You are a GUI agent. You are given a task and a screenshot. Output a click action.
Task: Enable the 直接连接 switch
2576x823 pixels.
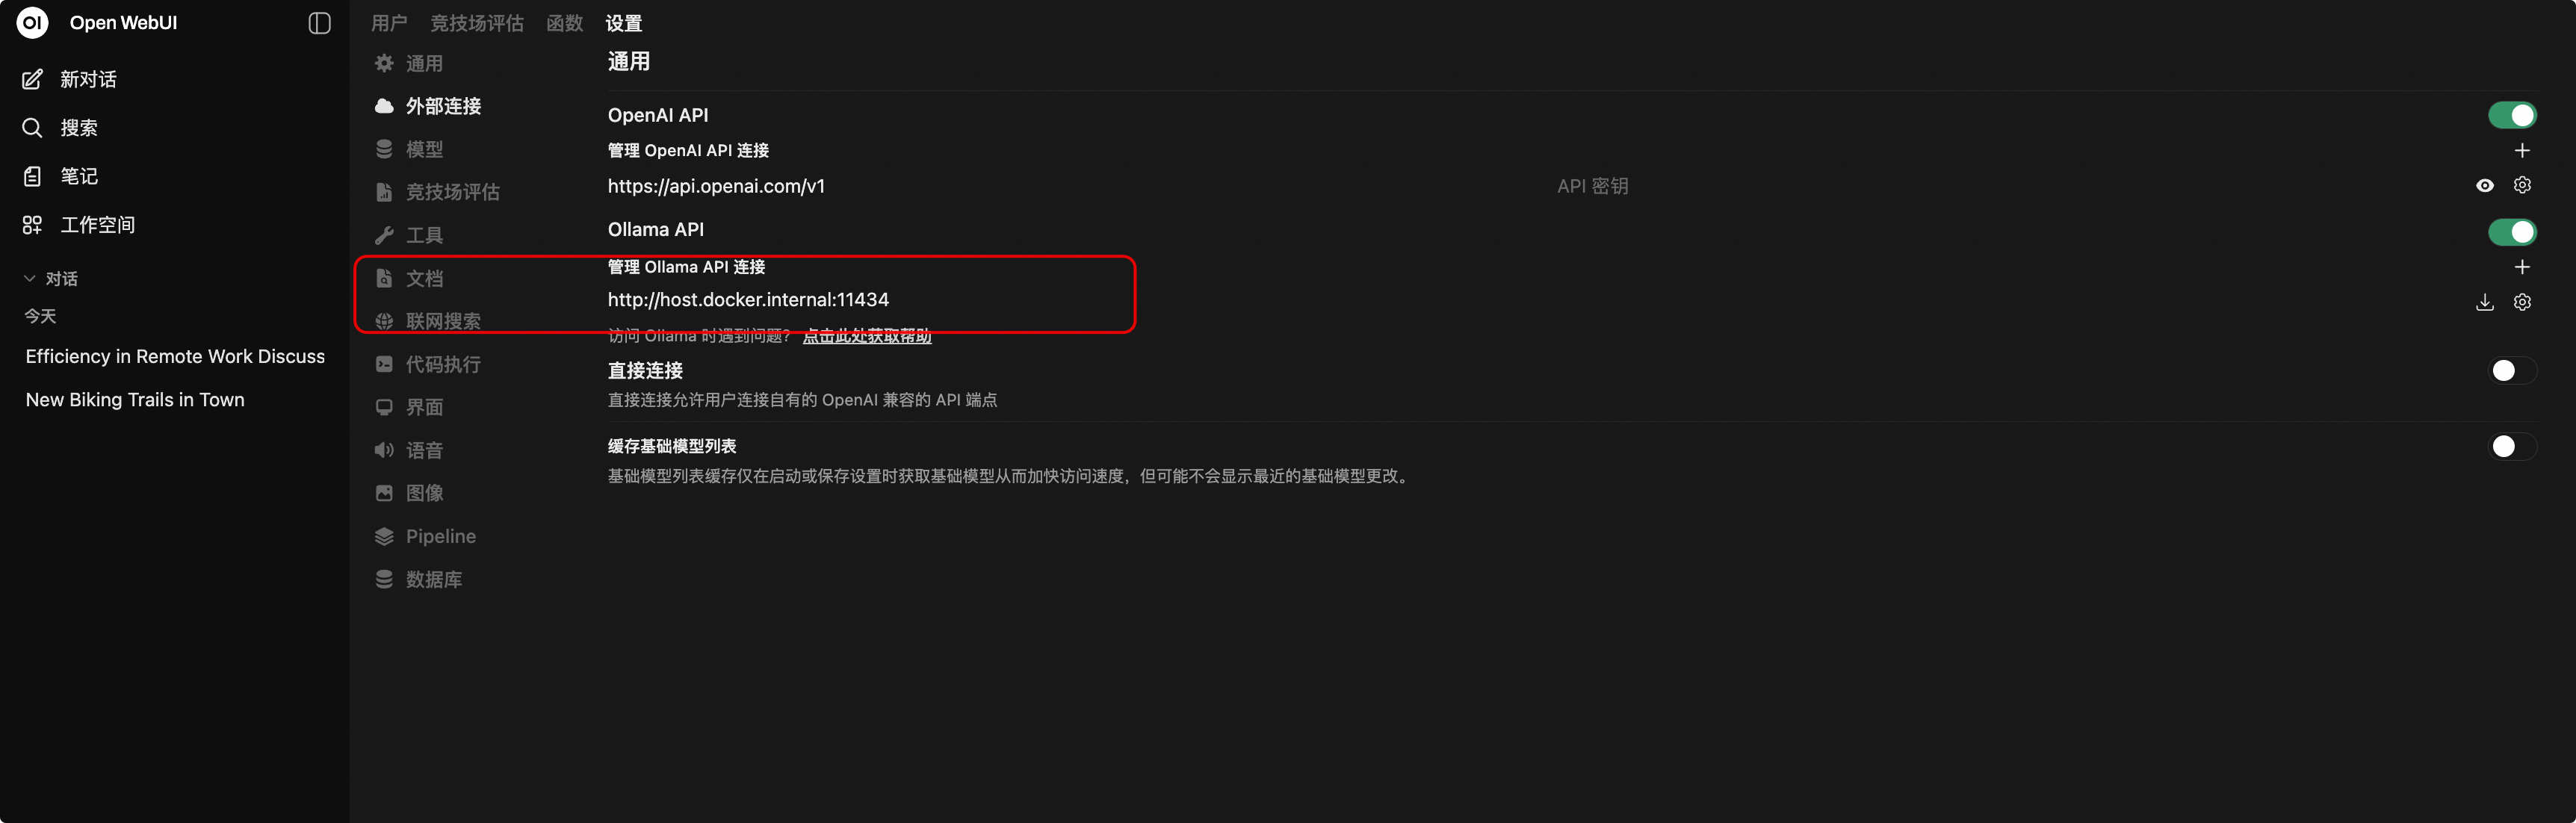[2512, 371]
